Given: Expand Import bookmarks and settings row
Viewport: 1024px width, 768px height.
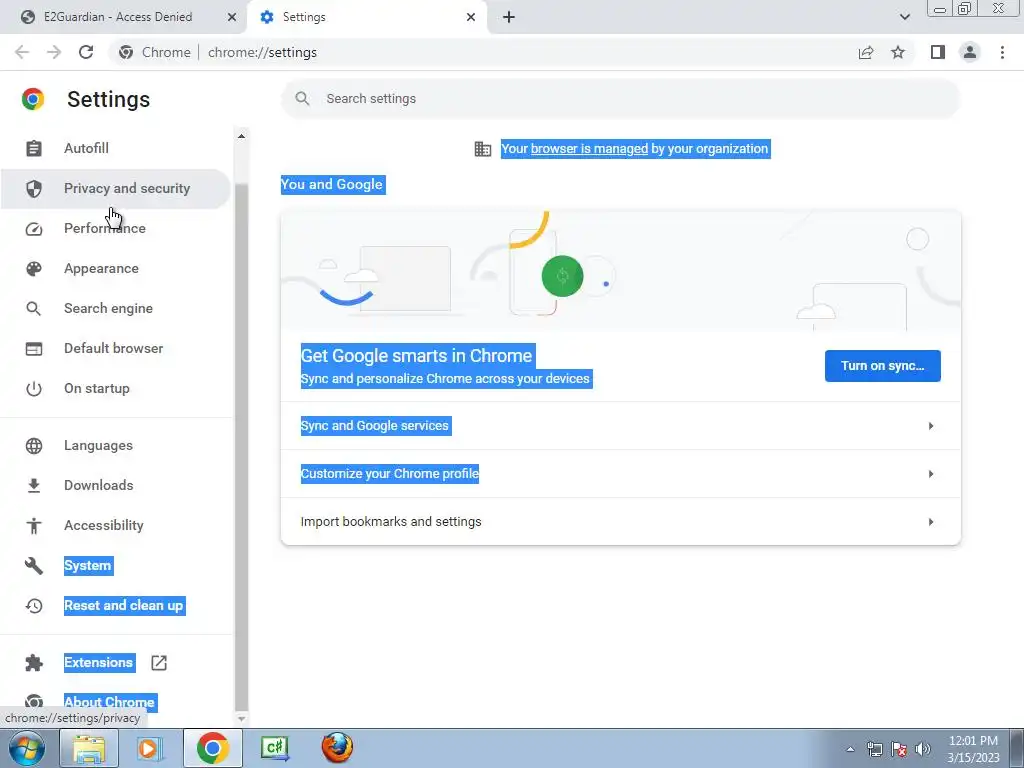Looking at the screenshot, I should click(x=620, y=522).
